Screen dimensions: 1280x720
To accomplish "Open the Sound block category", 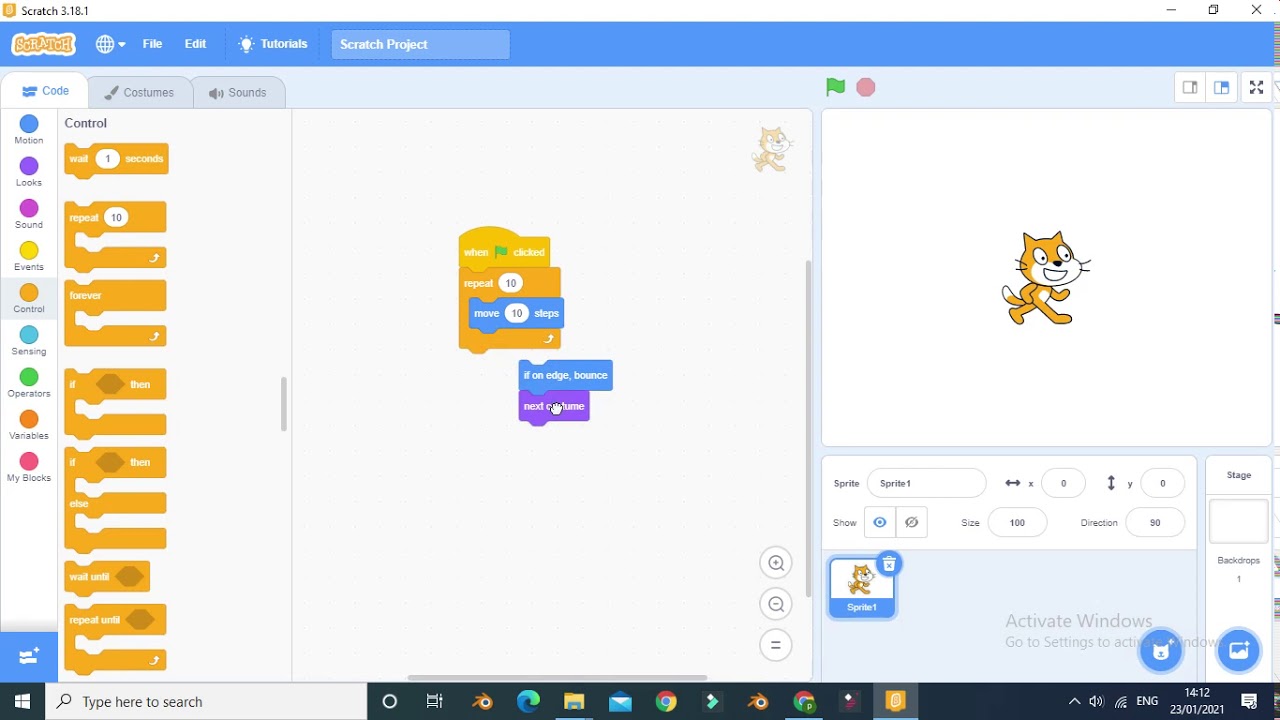I will 29,214.
